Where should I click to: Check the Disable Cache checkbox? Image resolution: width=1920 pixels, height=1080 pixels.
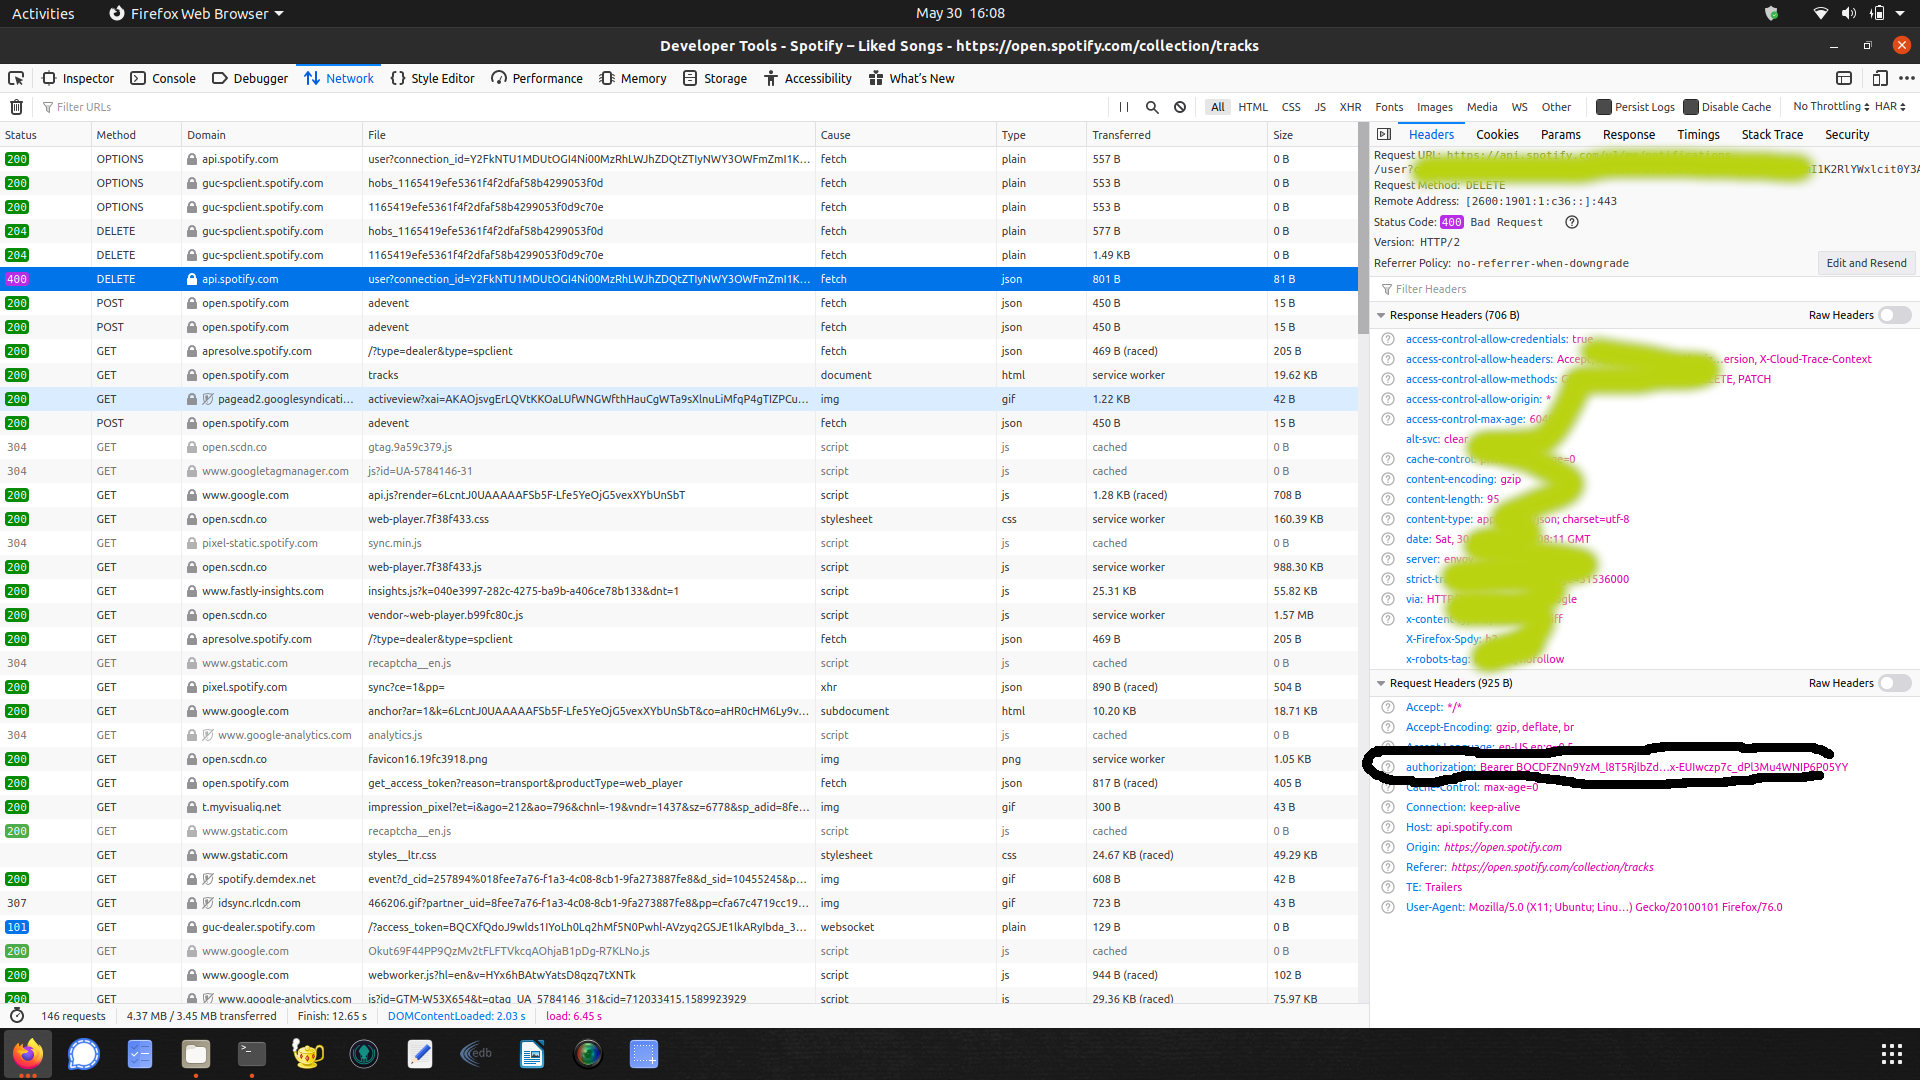1691,107
